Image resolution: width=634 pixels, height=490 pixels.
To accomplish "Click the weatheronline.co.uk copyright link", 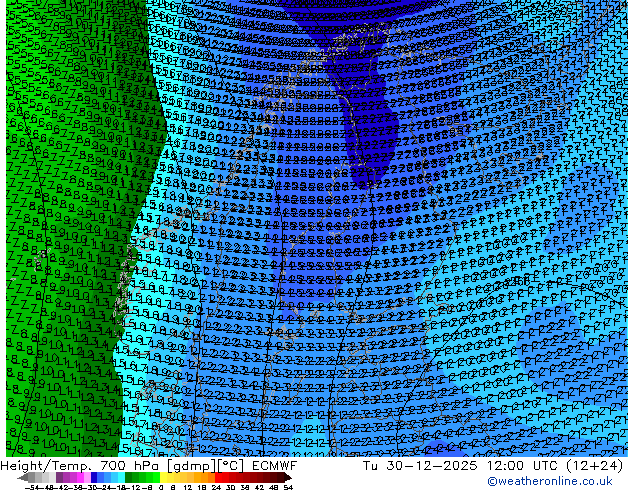I will [x=550, y=481].
